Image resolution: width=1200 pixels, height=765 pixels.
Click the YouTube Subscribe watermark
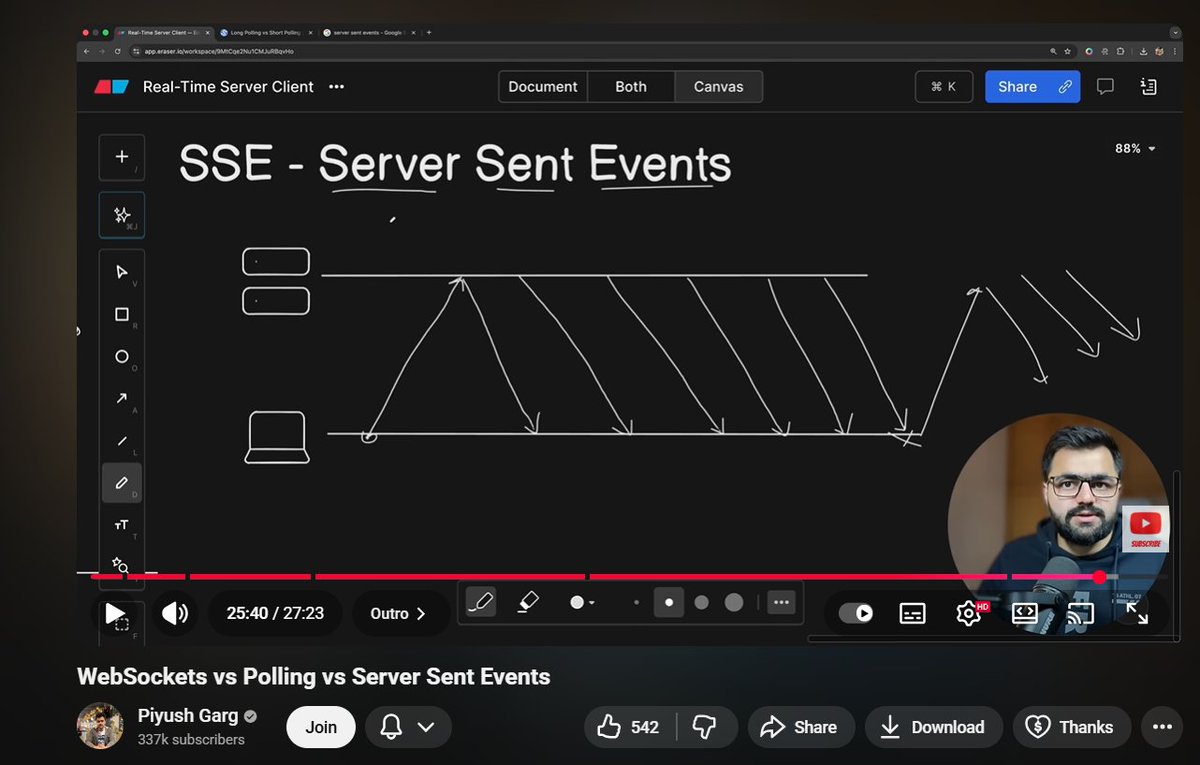(x=1146, y=529)
